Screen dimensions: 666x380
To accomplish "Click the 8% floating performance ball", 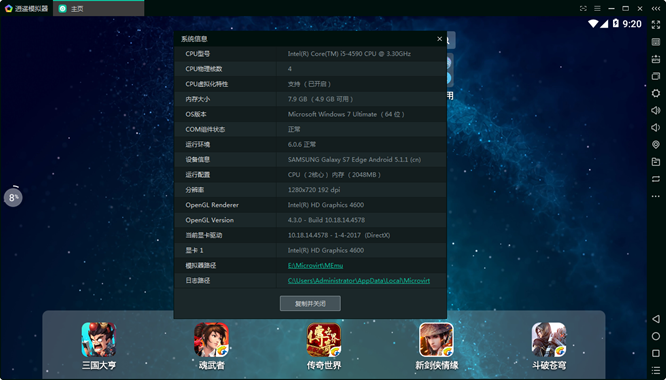I will pyautogui.click(x=13, y=197).
